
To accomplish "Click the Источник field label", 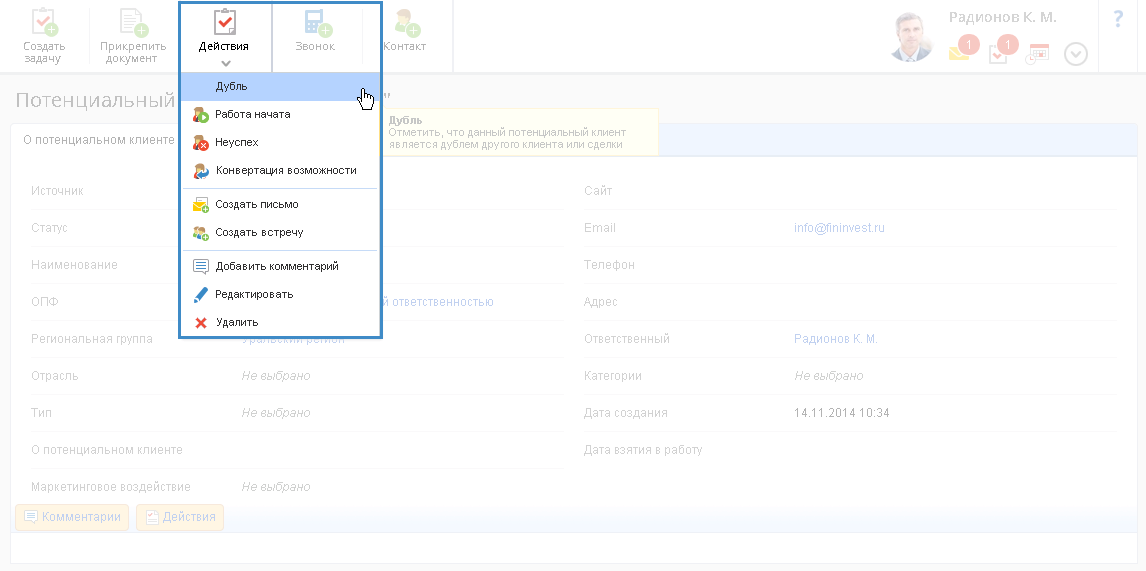I will point(57,191).
